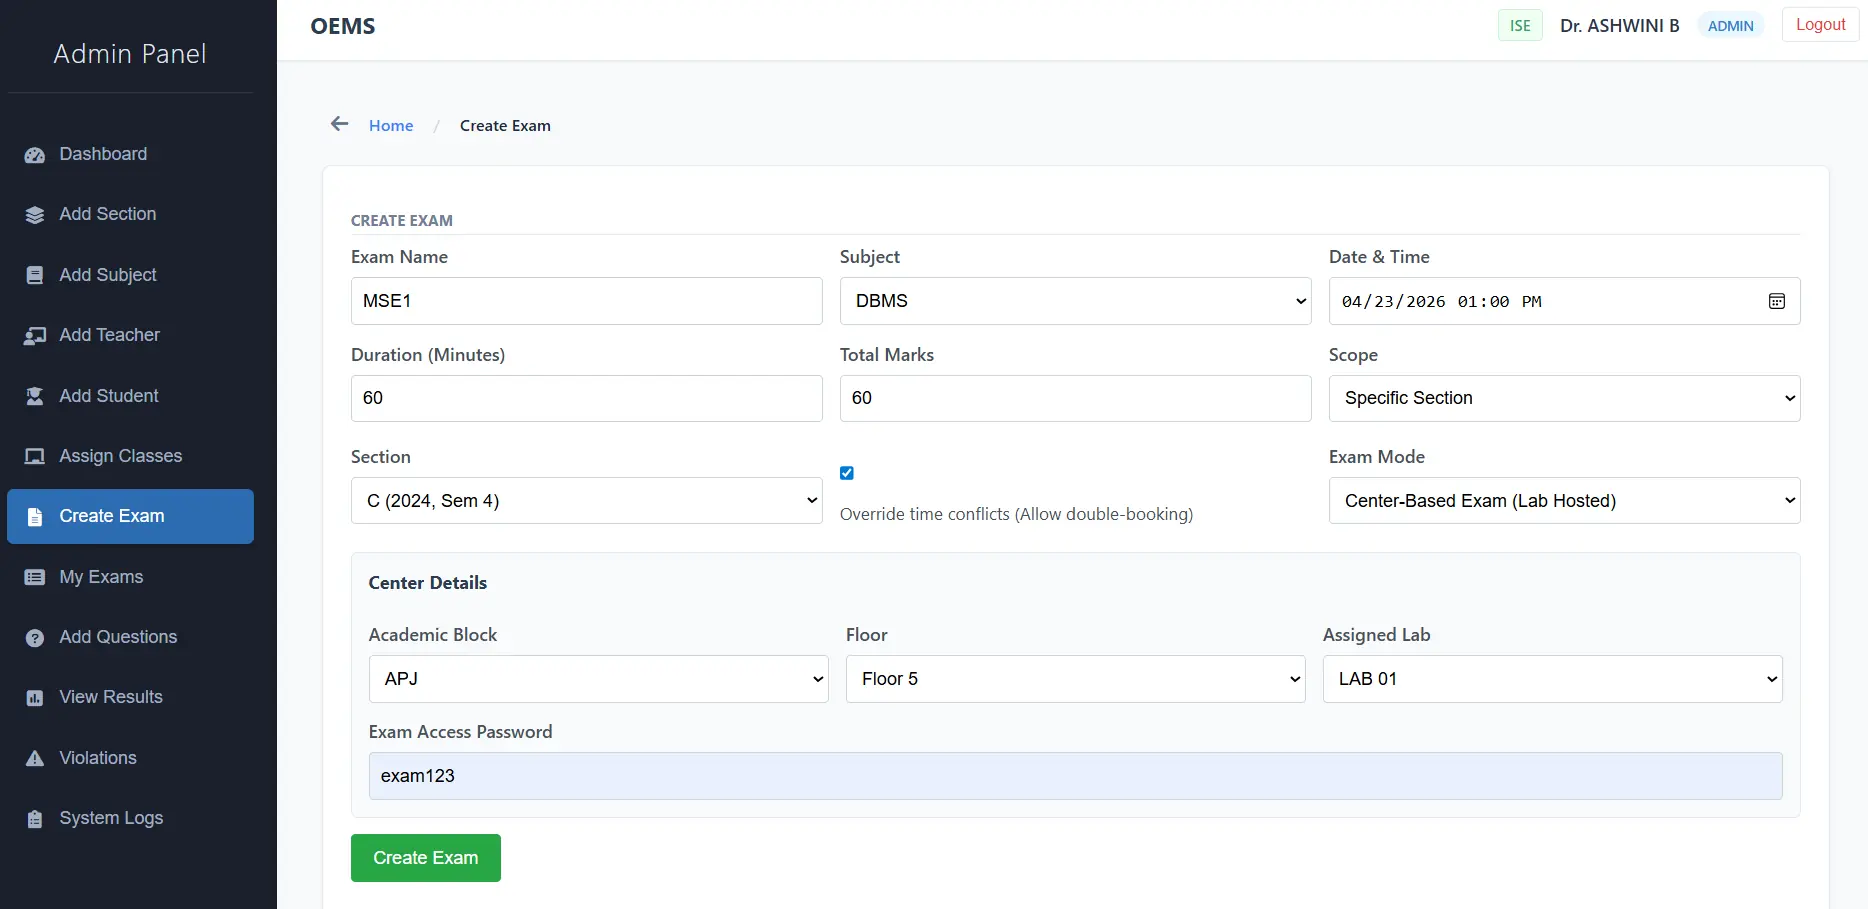Open My Exams menu item
1868x909 pixels.
click(x=130, y=577)
